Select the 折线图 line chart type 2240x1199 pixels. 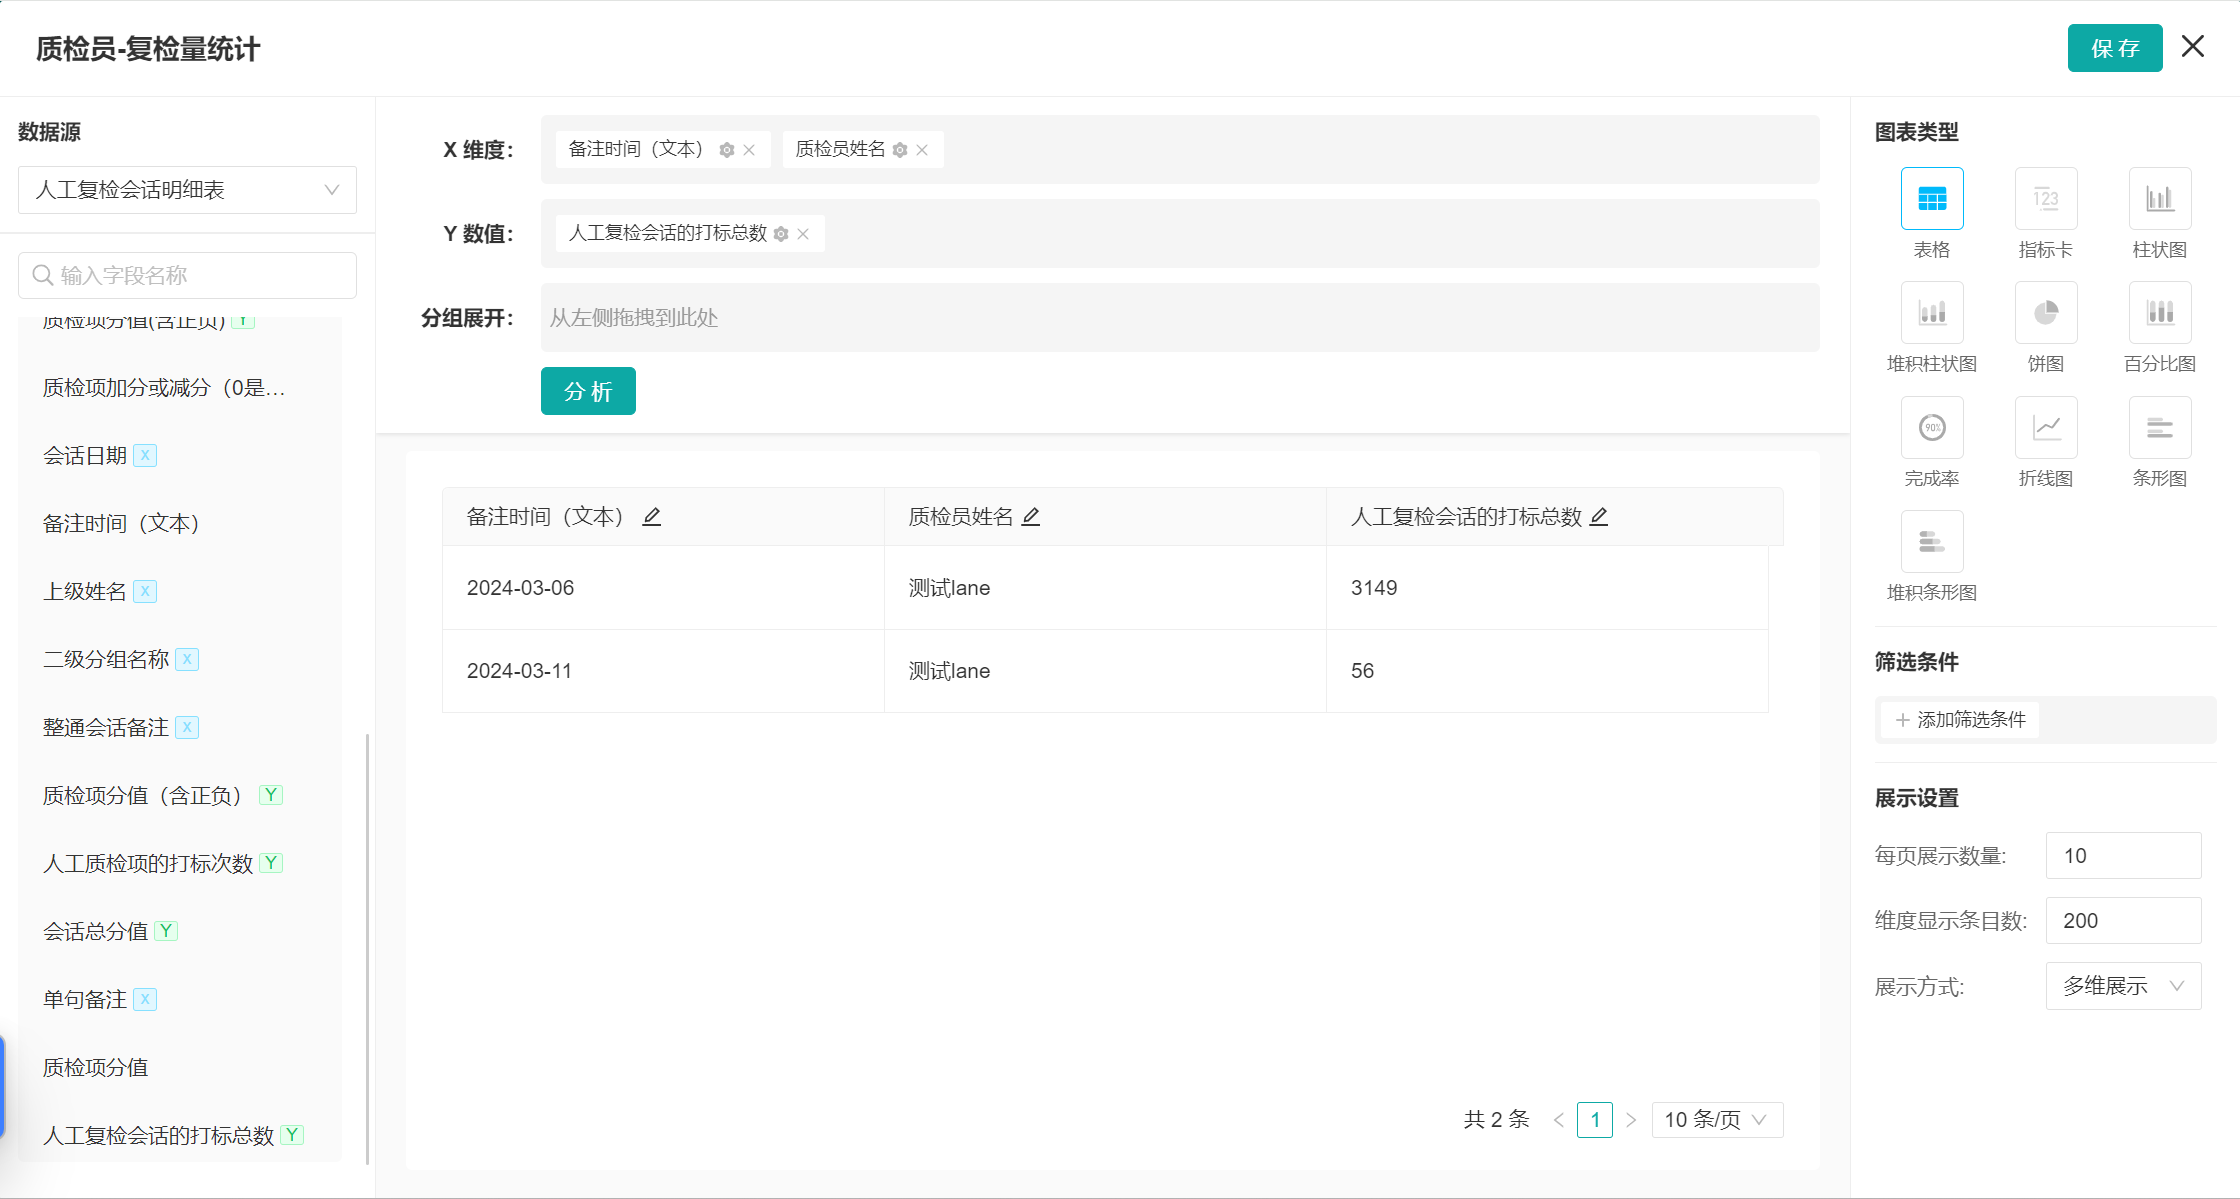tap(2045, 428)
